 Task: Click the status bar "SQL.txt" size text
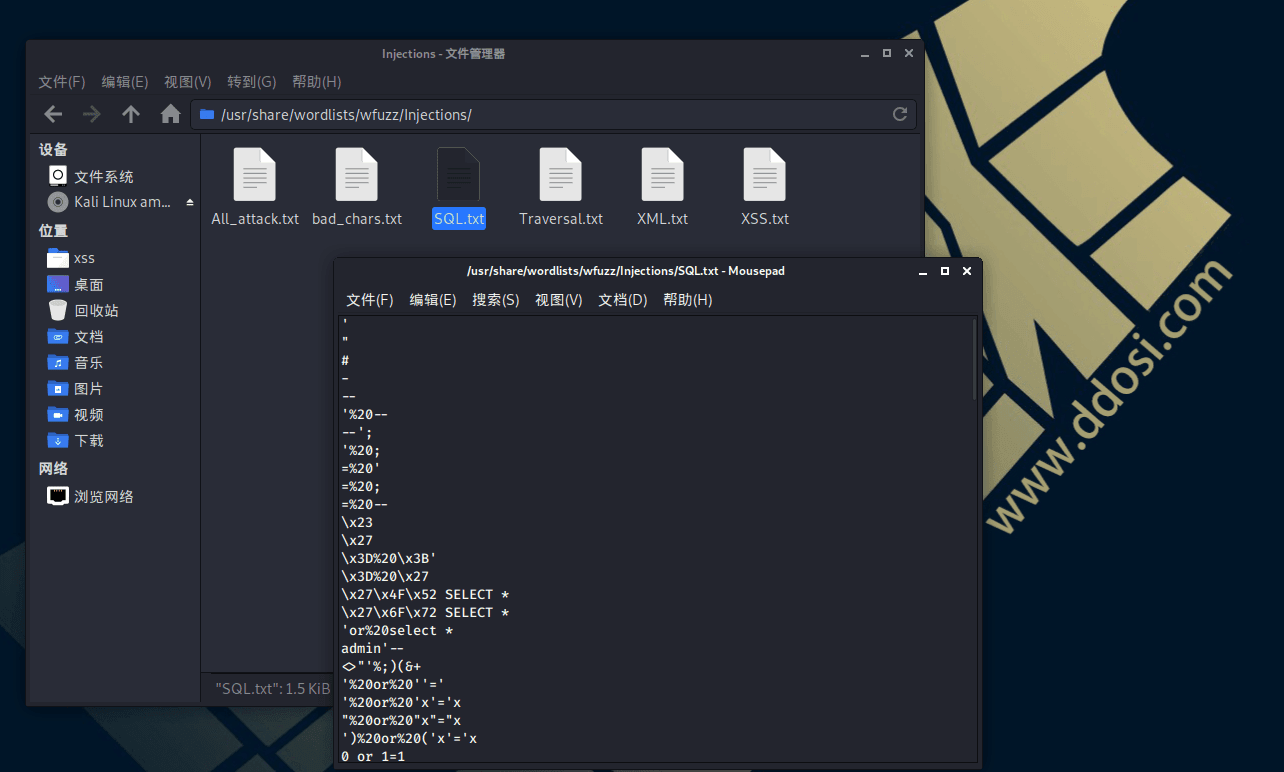(x=272, y=688)
